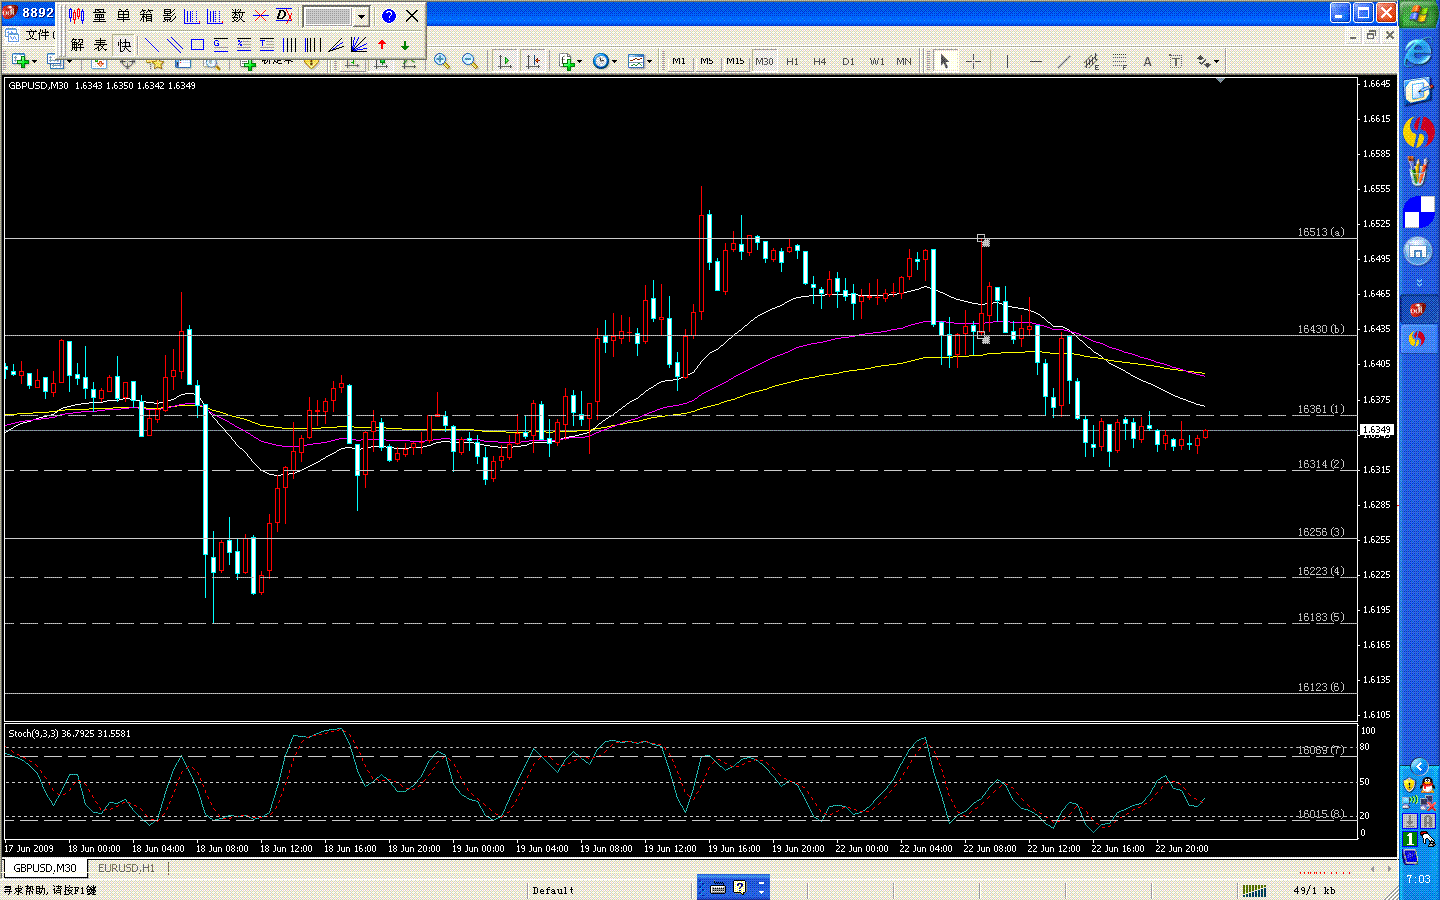Select the cursor arrow tool

pyautogui.click(x=945, y=62)
